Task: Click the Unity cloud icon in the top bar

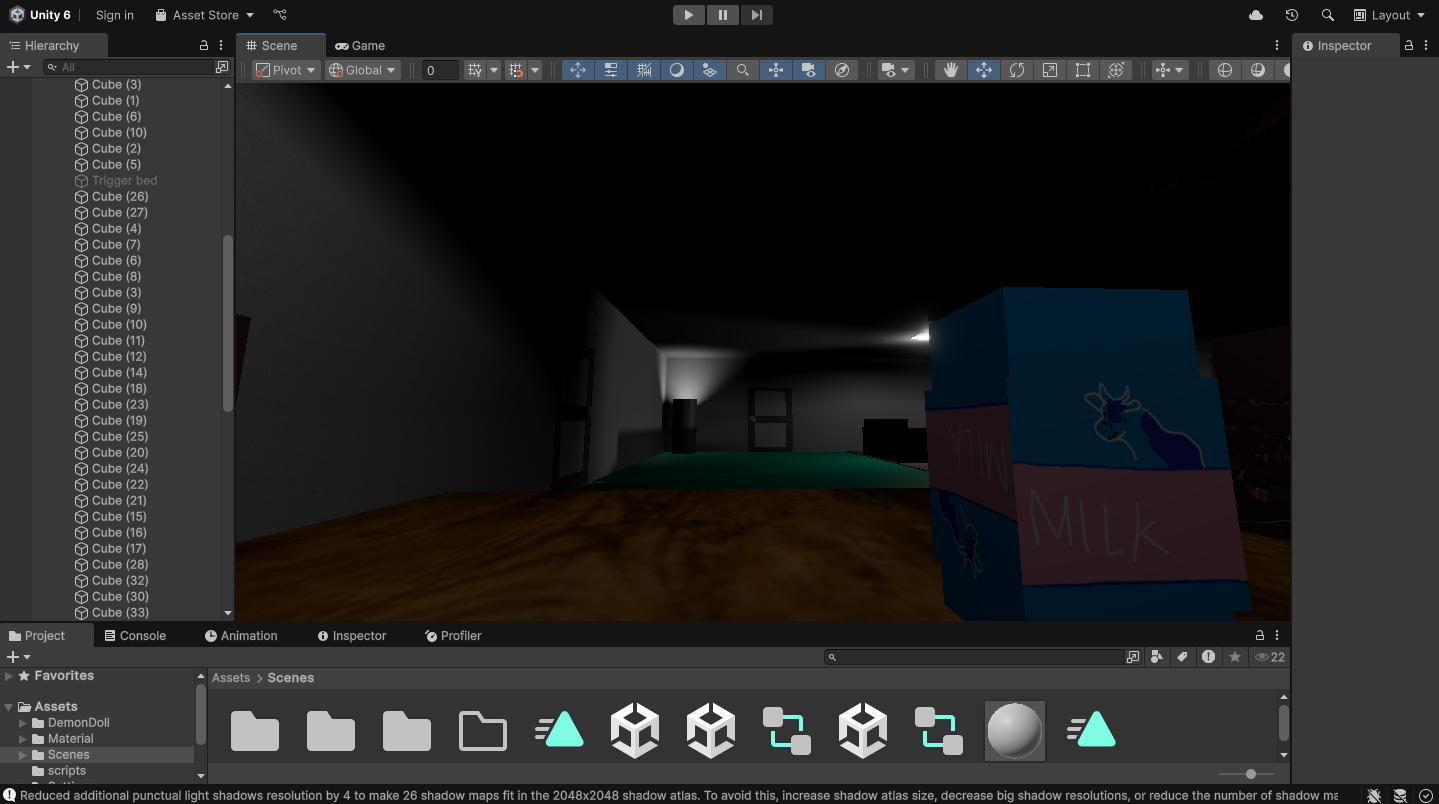Action: click(1256, 15)
